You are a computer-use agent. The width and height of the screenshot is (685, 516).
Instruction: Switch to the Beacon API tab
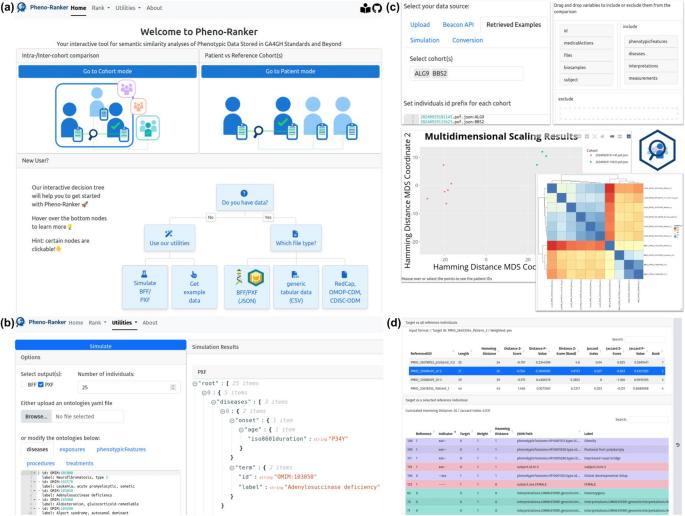(x=458, y=24)
